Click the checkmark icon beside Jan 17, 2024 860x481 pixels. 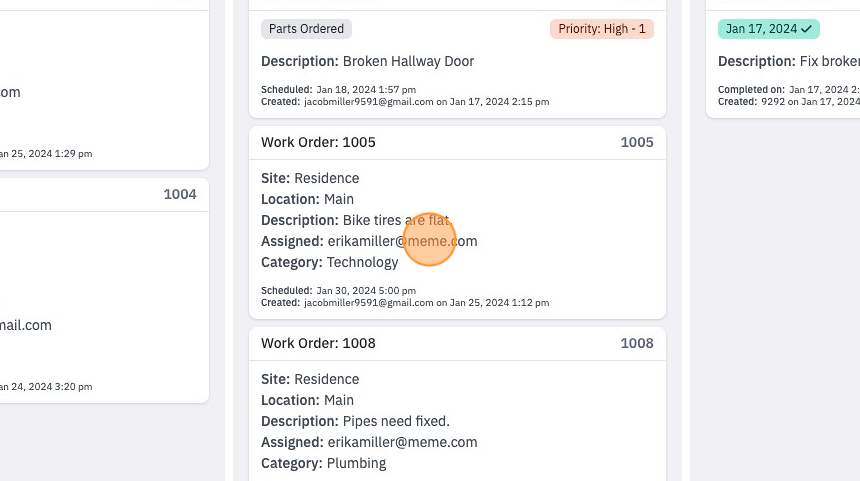pyautogui.click(x=806, y=30)
